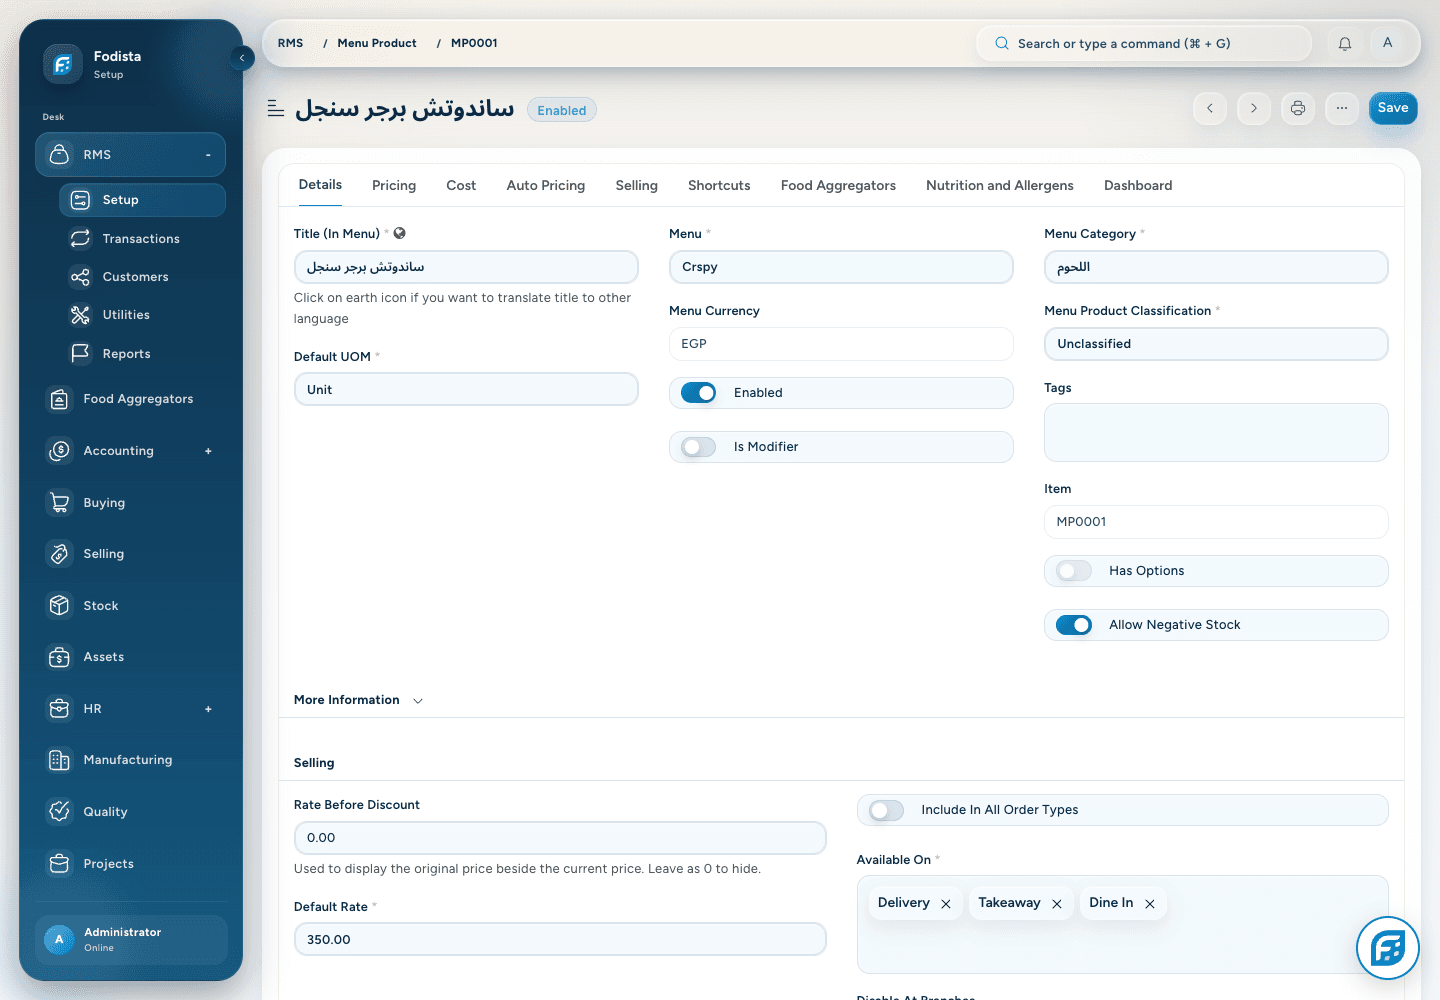This screenshot has width=1440, height=1000.
Task: Remove Dine In from Available On
Action: (x=1150, y=904)
